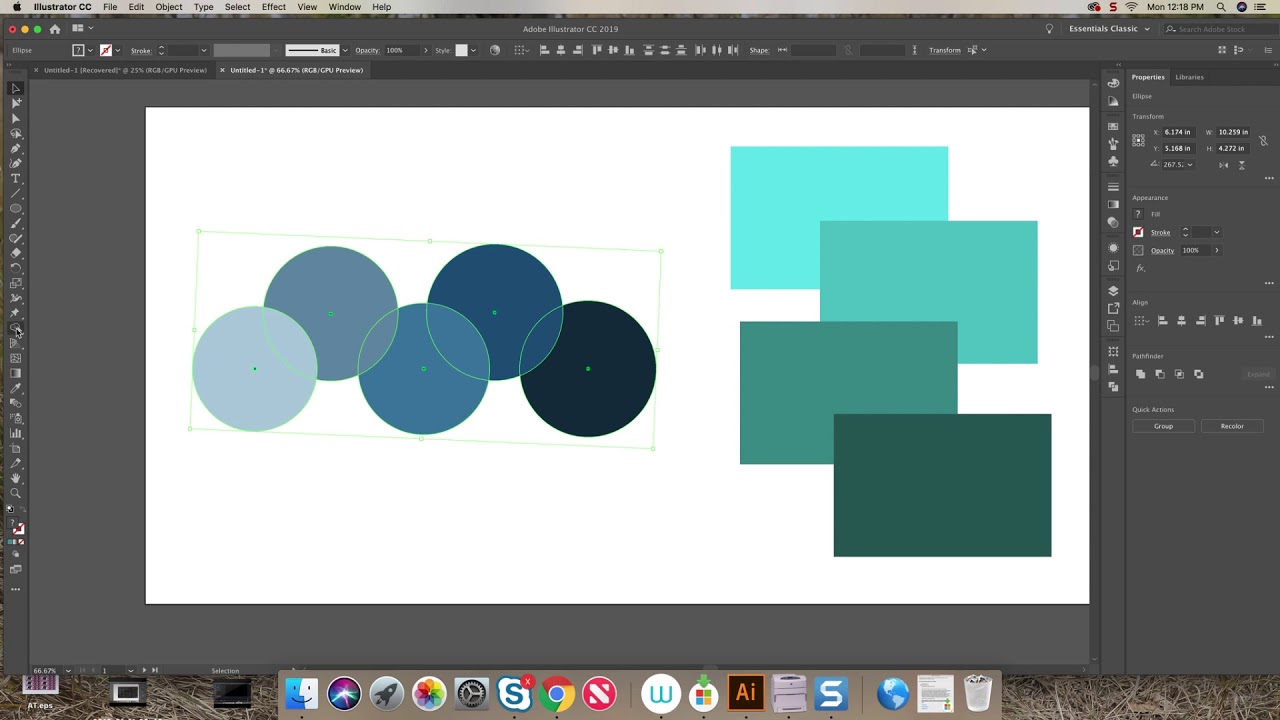
Task: Expand the Basic brush definition dropdown
Action: [345, 50]
